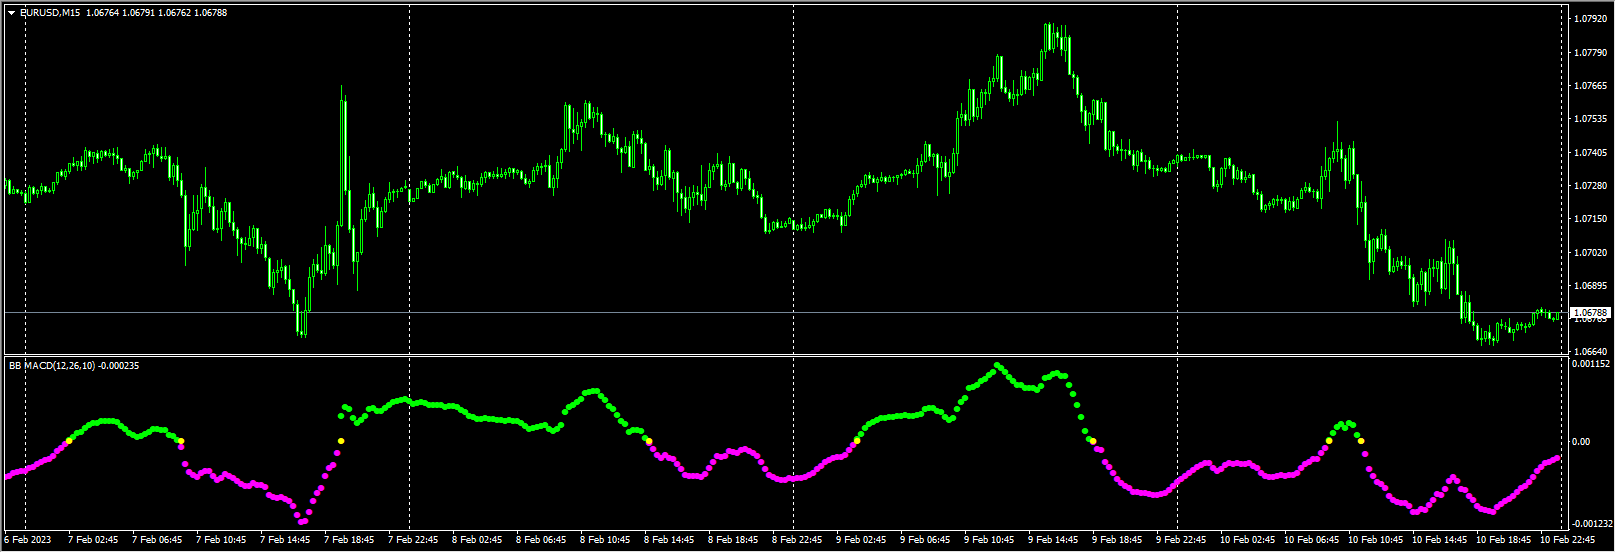Click the 1.07920 price scale label
This screenshot has height=553, width=1616.
[1589, 19]
